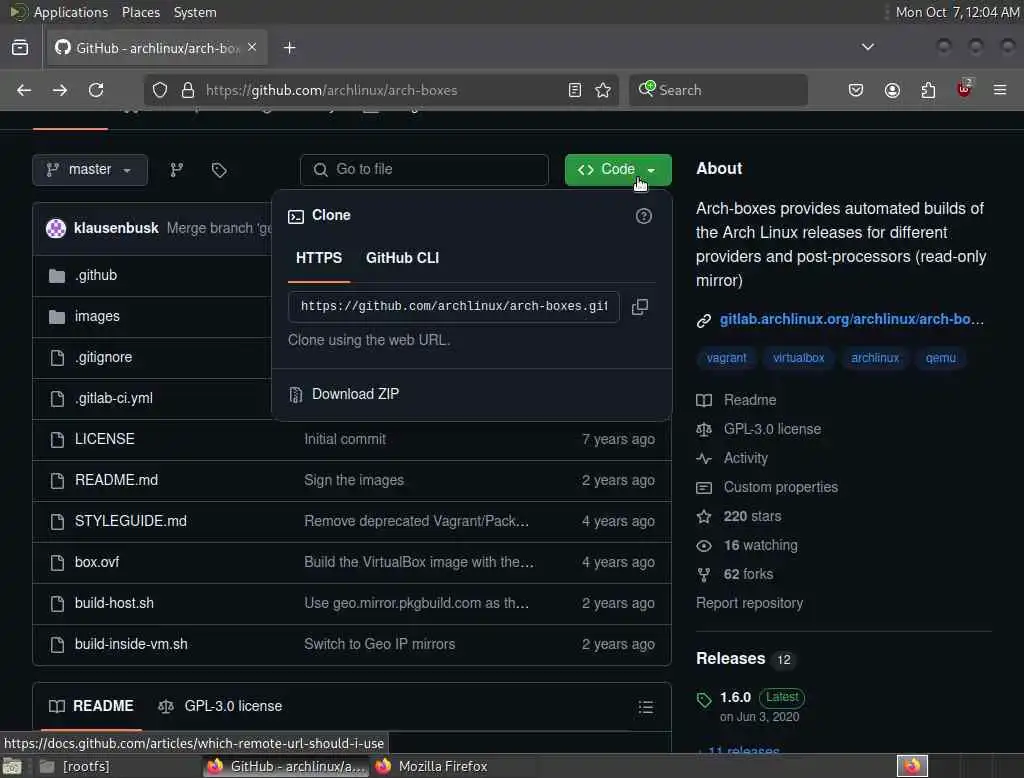Open tracking protection shield icon

pyautogui.click(x=160, y=90)
